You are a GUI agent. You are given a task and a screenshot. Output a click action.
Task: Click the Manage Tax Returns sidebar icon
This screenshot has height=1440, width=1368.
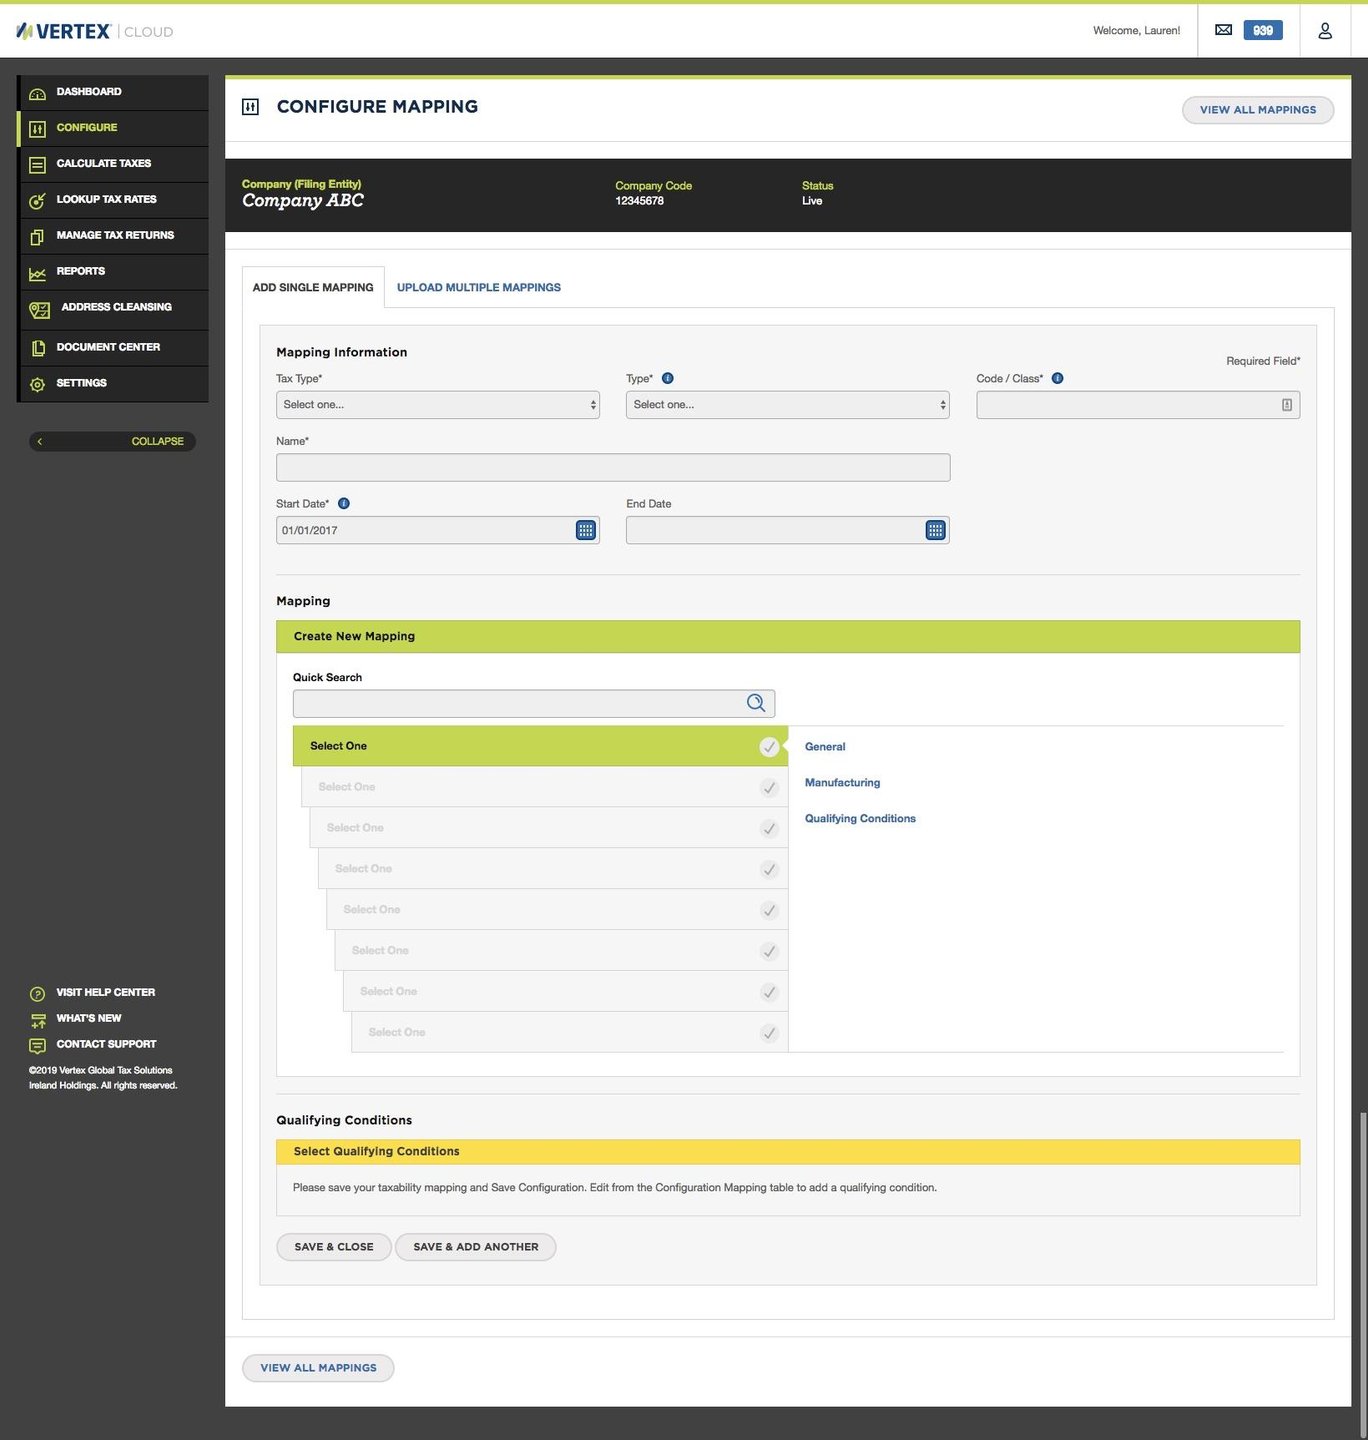tap(37, 237)
